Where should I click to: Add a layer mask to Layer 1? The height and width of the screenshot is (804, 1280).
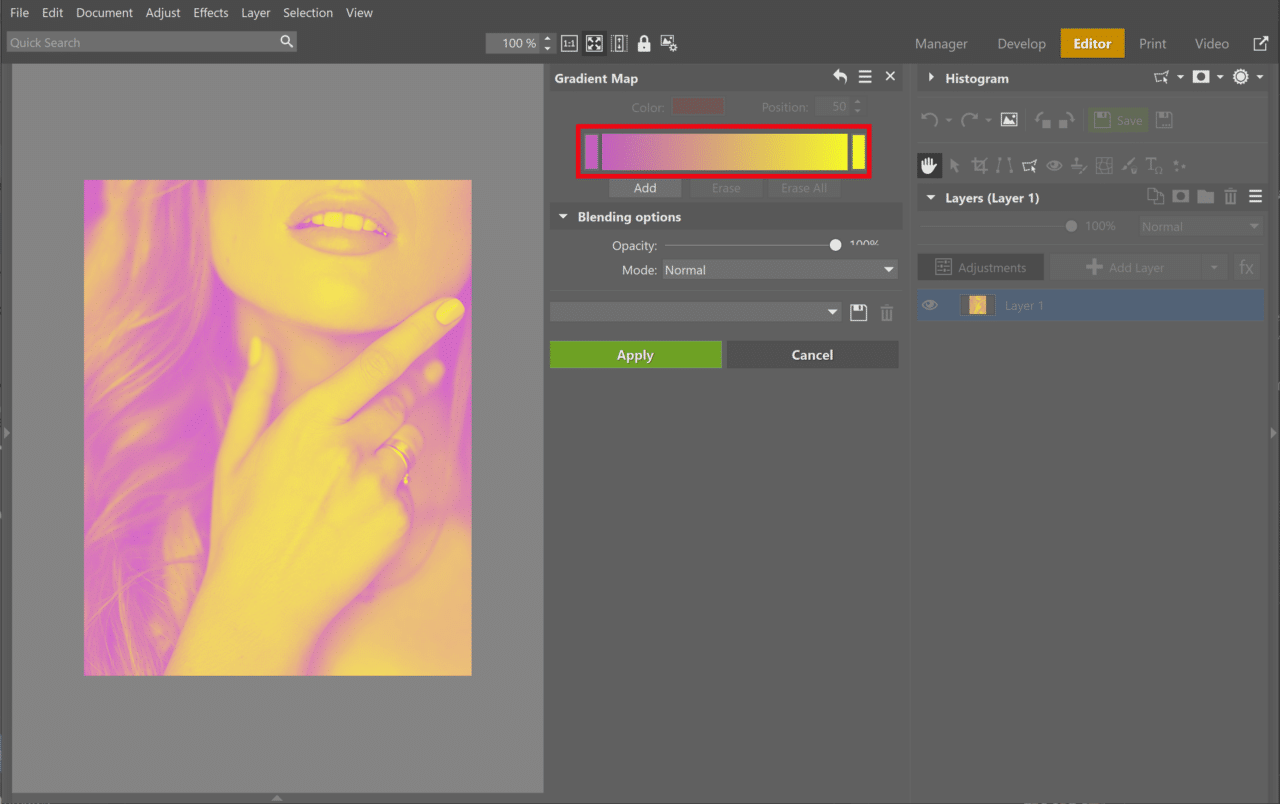[1180, 196]
